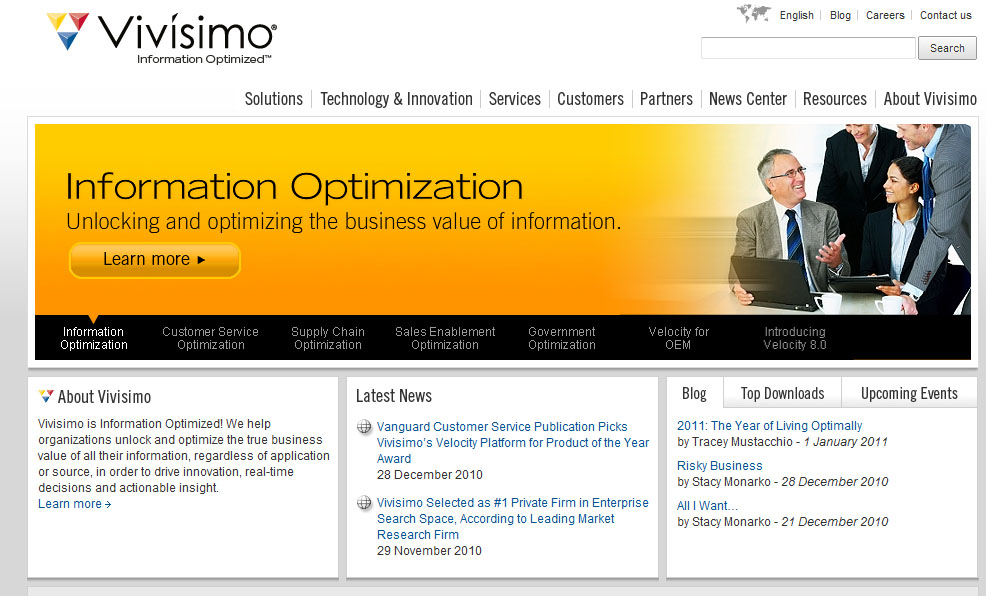Open the Risky Business blog post
This screenshot has width=986, height=596.
point(719,466)
